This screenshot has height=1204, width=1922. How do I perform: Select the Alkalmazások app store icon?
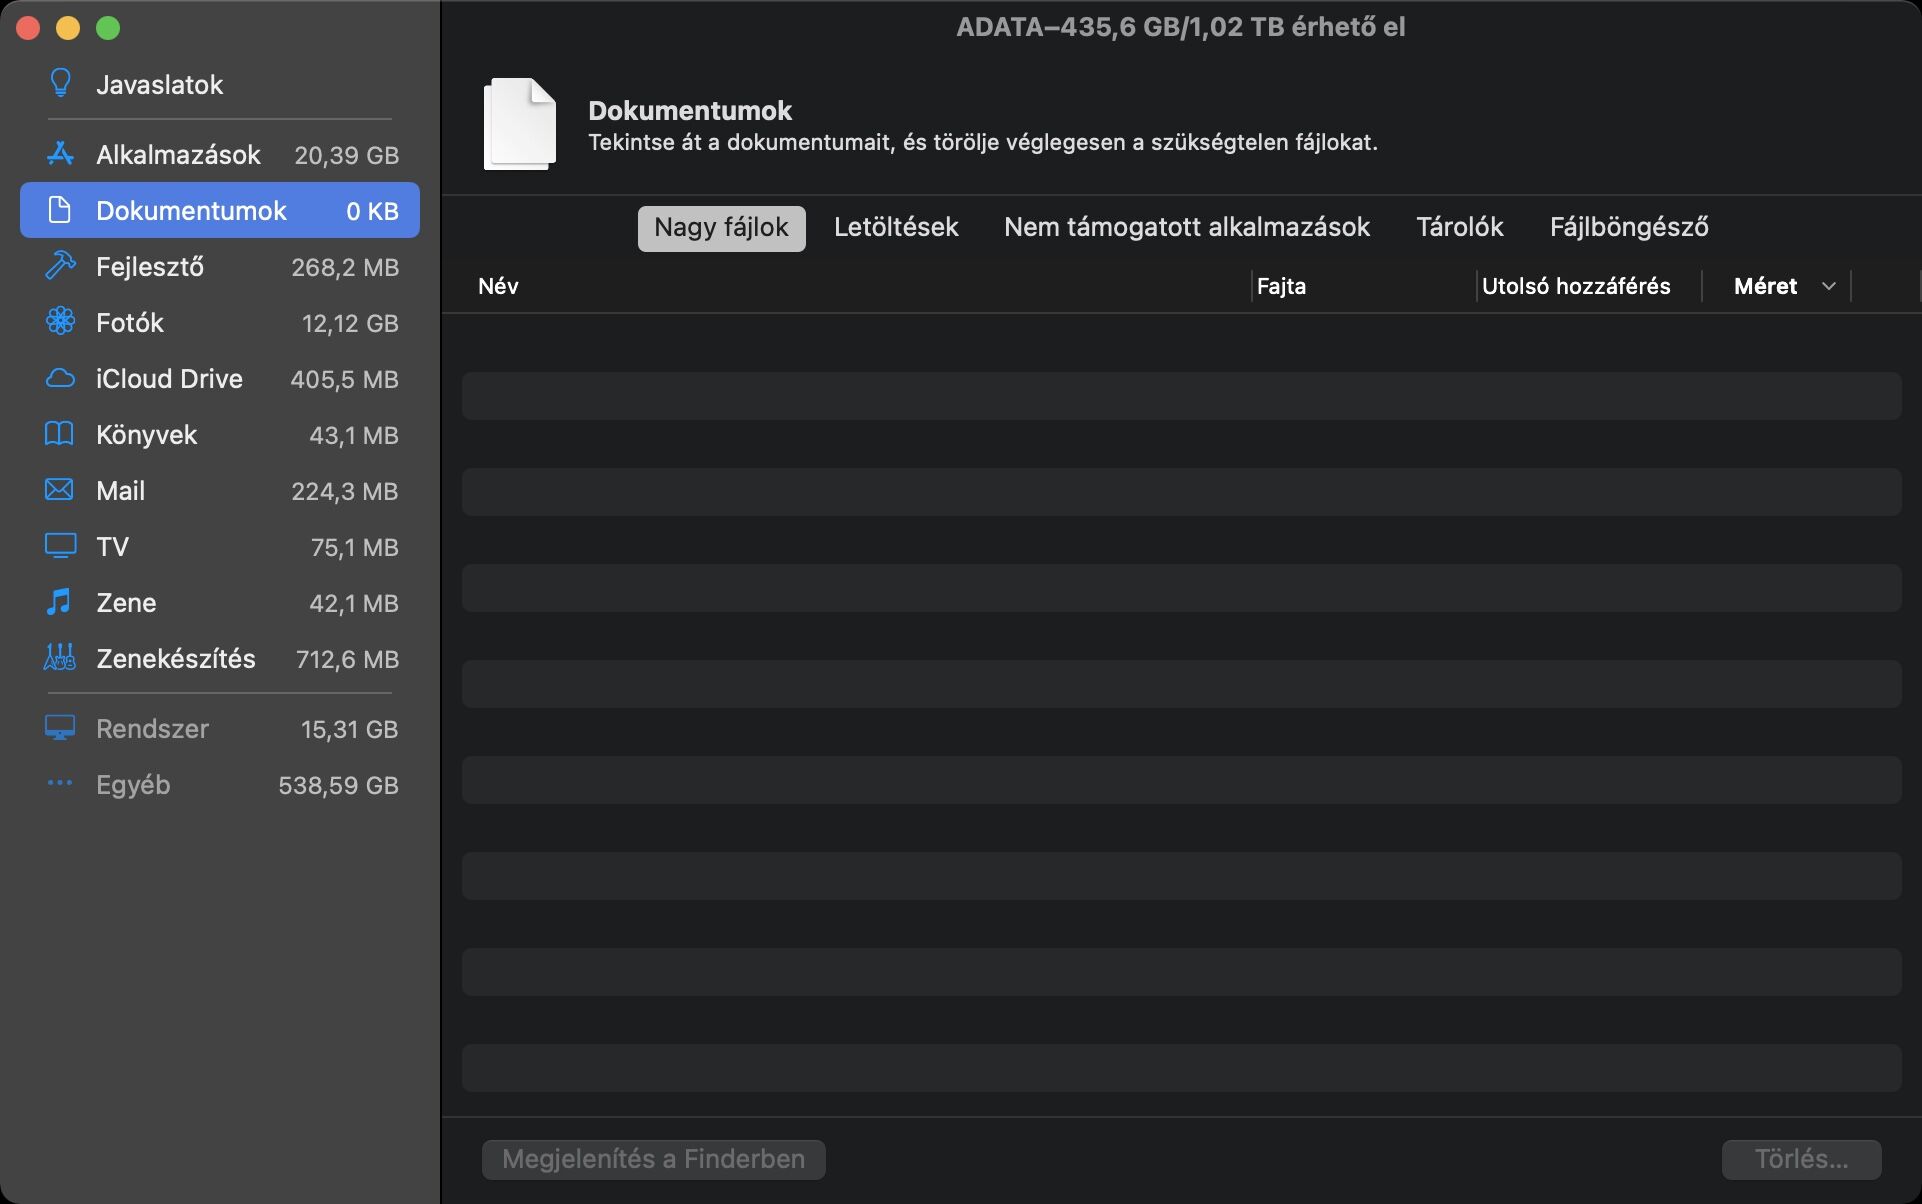(x=60, y=154)
